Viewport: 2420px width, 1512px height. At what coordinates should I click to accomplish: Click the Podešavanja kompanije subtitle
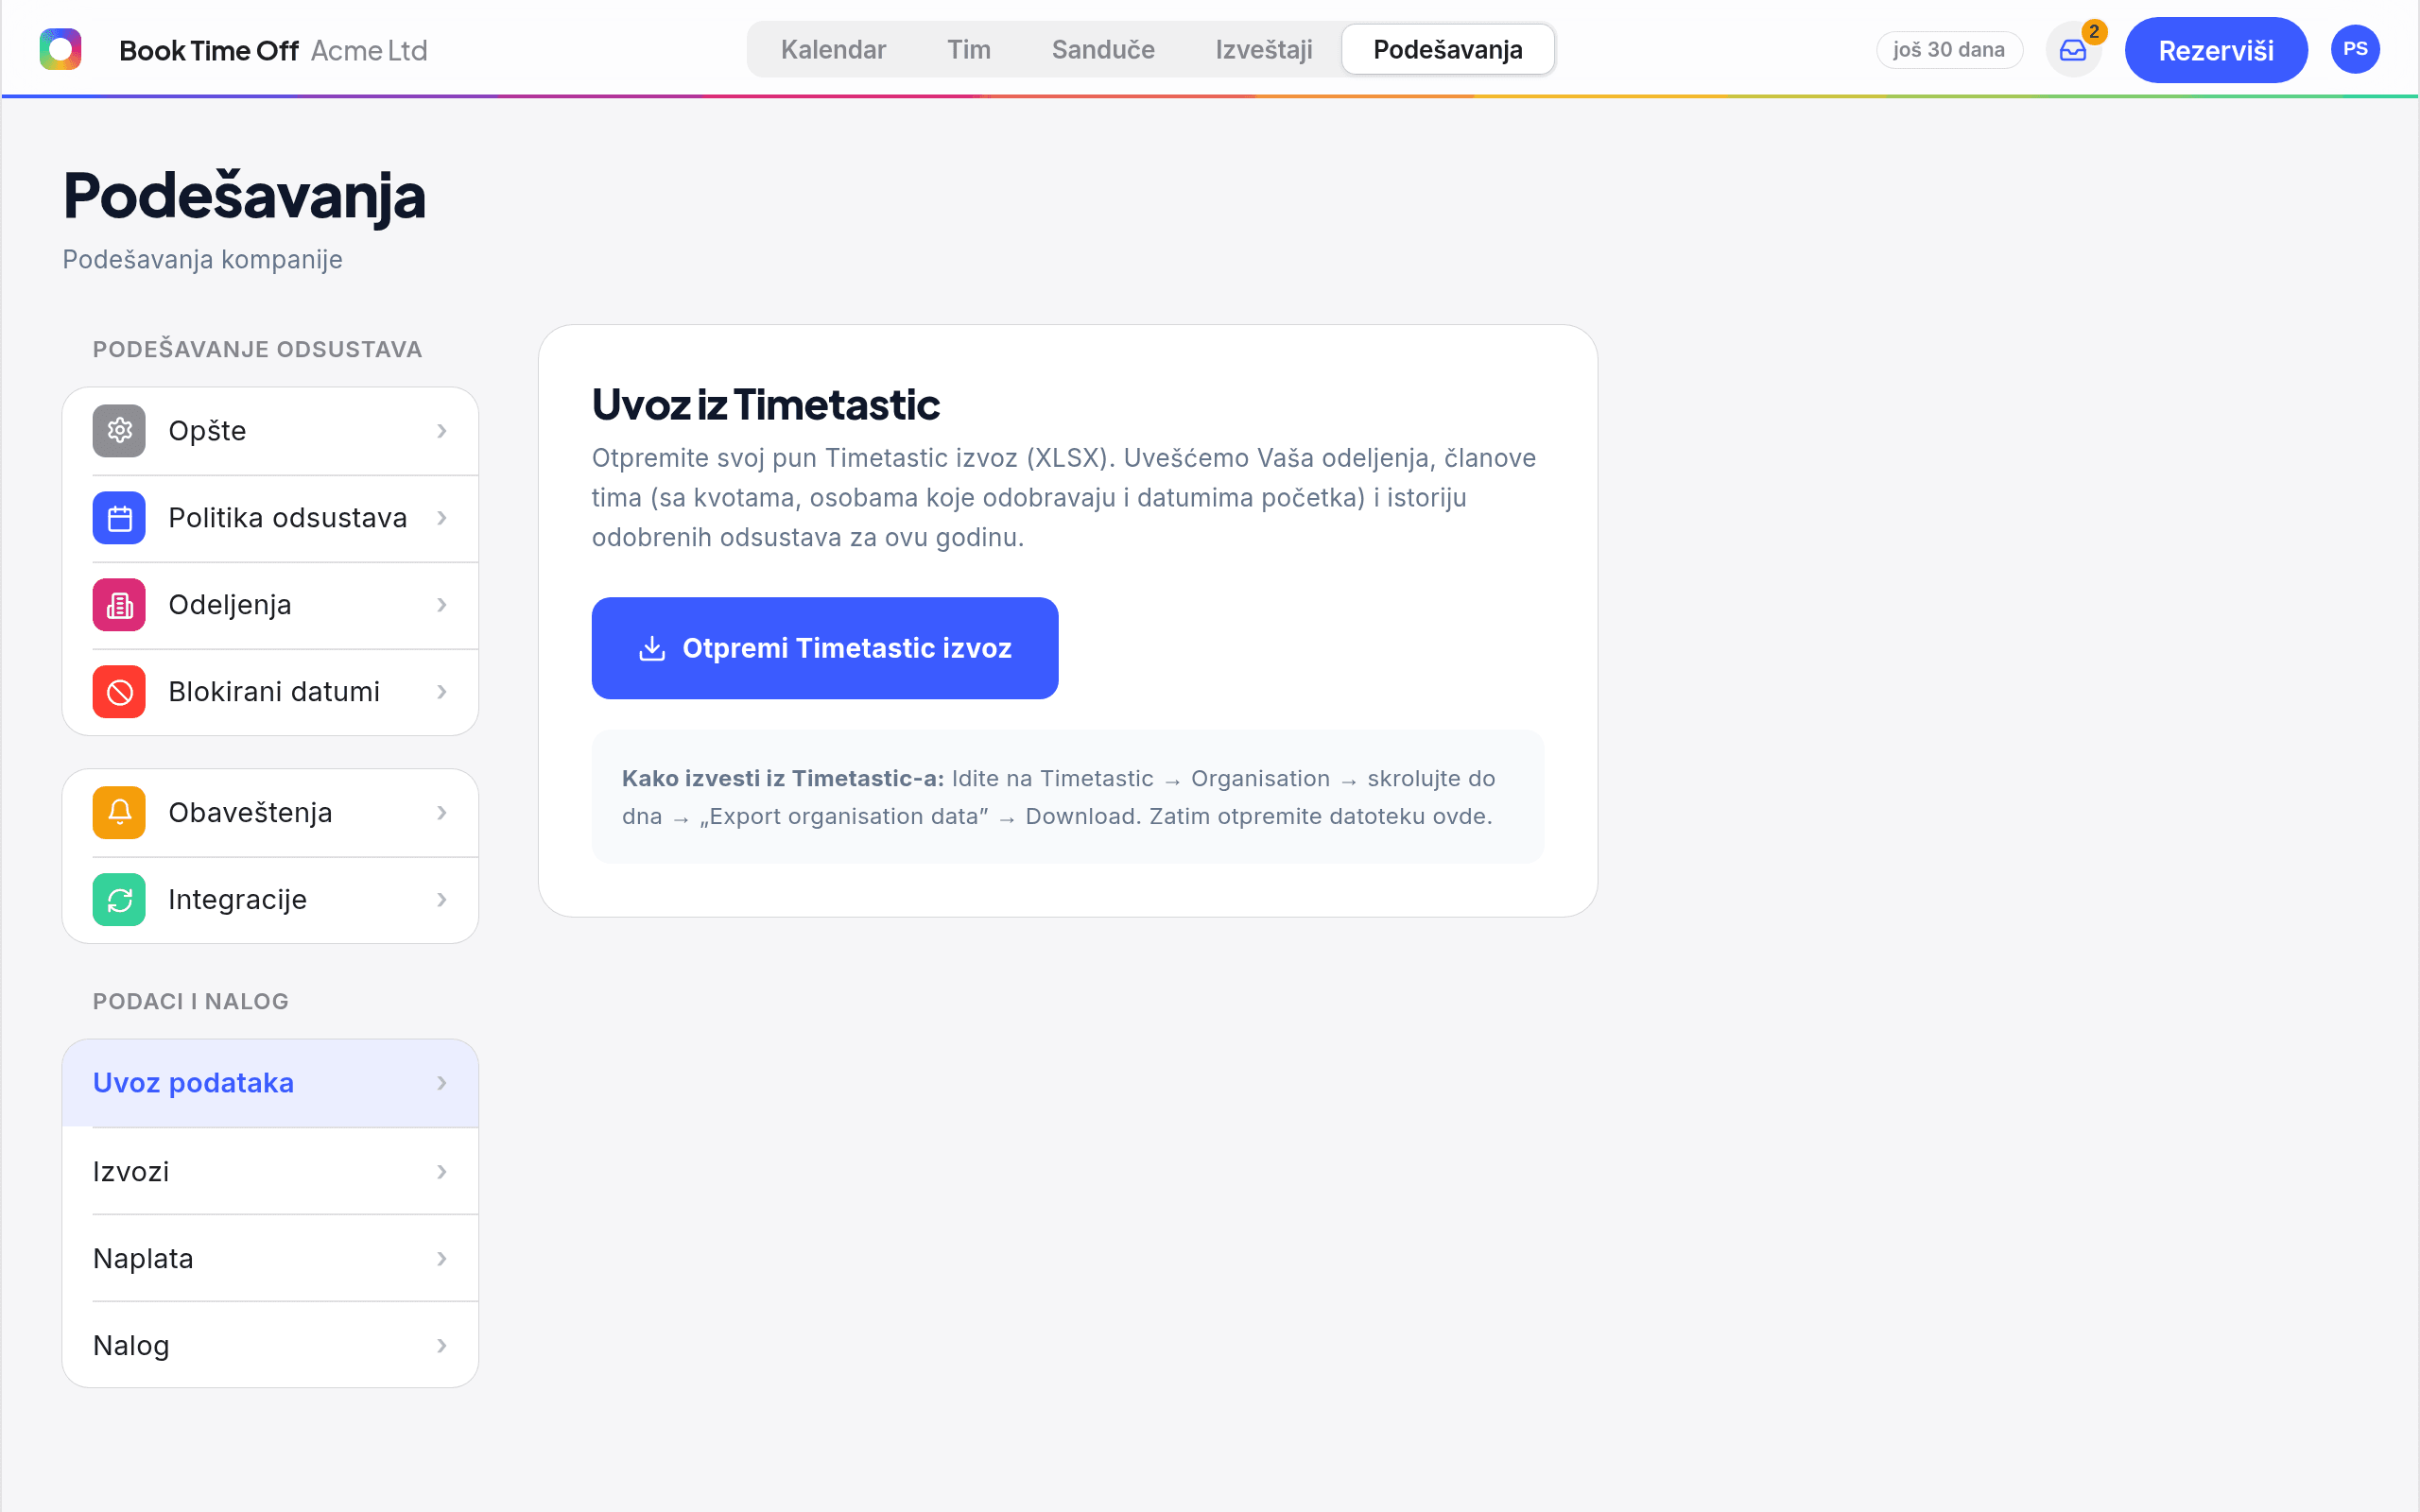pos(203,260)
